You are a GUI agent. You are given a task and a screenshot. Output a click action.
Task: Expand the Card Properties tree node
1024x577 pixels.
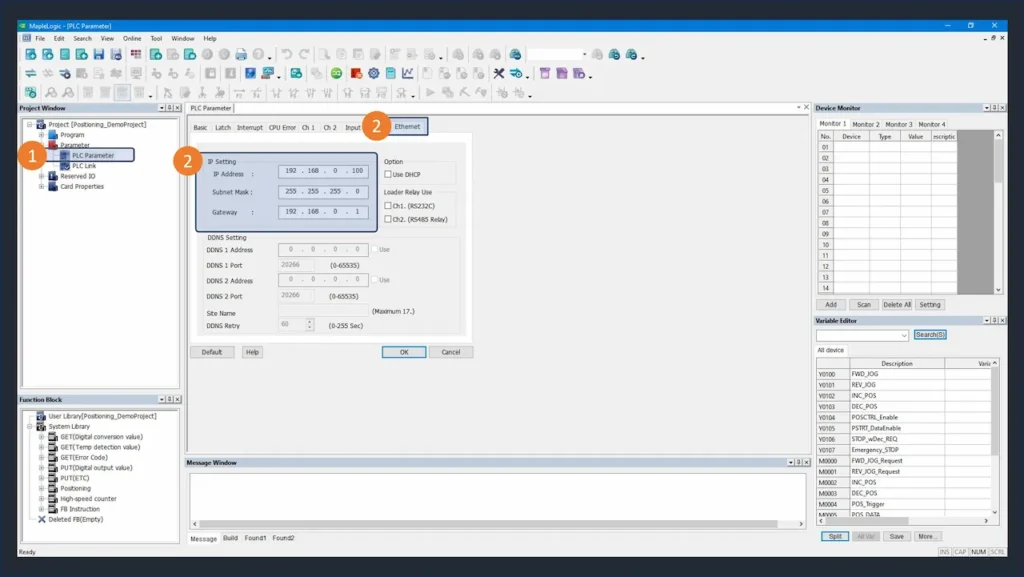click(x=42, y=186)
